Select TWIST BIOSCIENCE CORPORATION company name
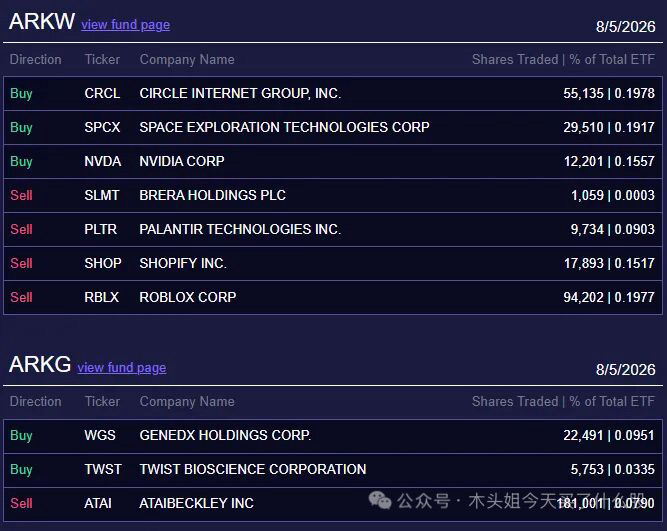The image size is (667, 531). click(x=253, y=469)
